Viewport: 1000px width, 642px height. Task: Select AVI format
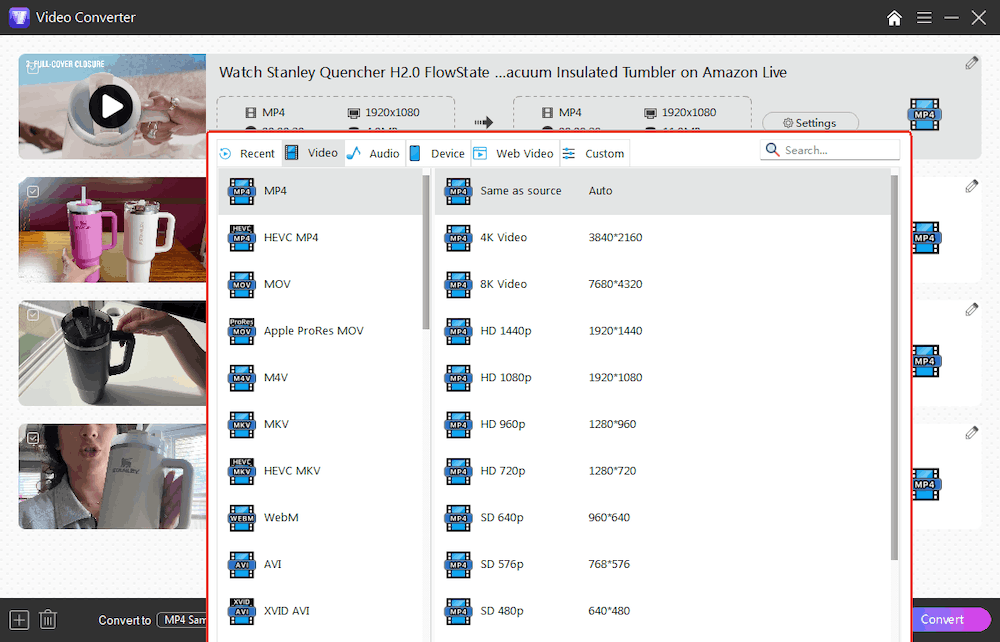point(320,564)
